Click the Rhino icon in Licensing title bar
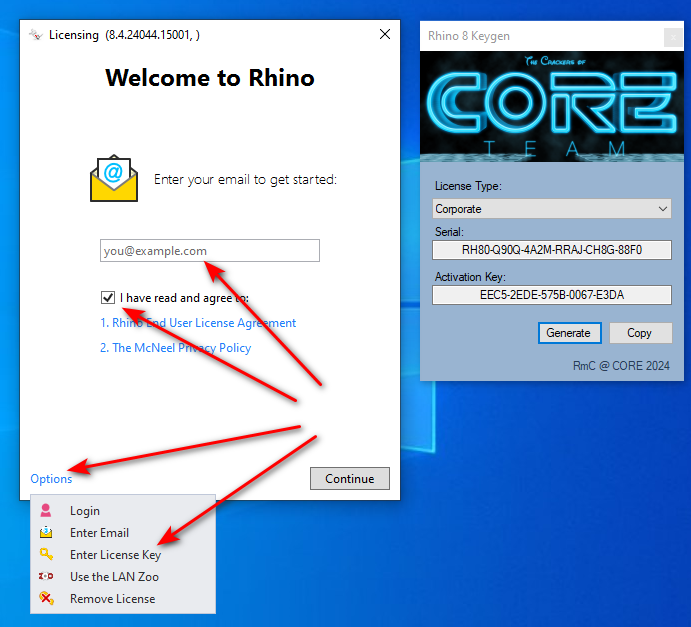The image size is (691, 627). pos(36,35)
